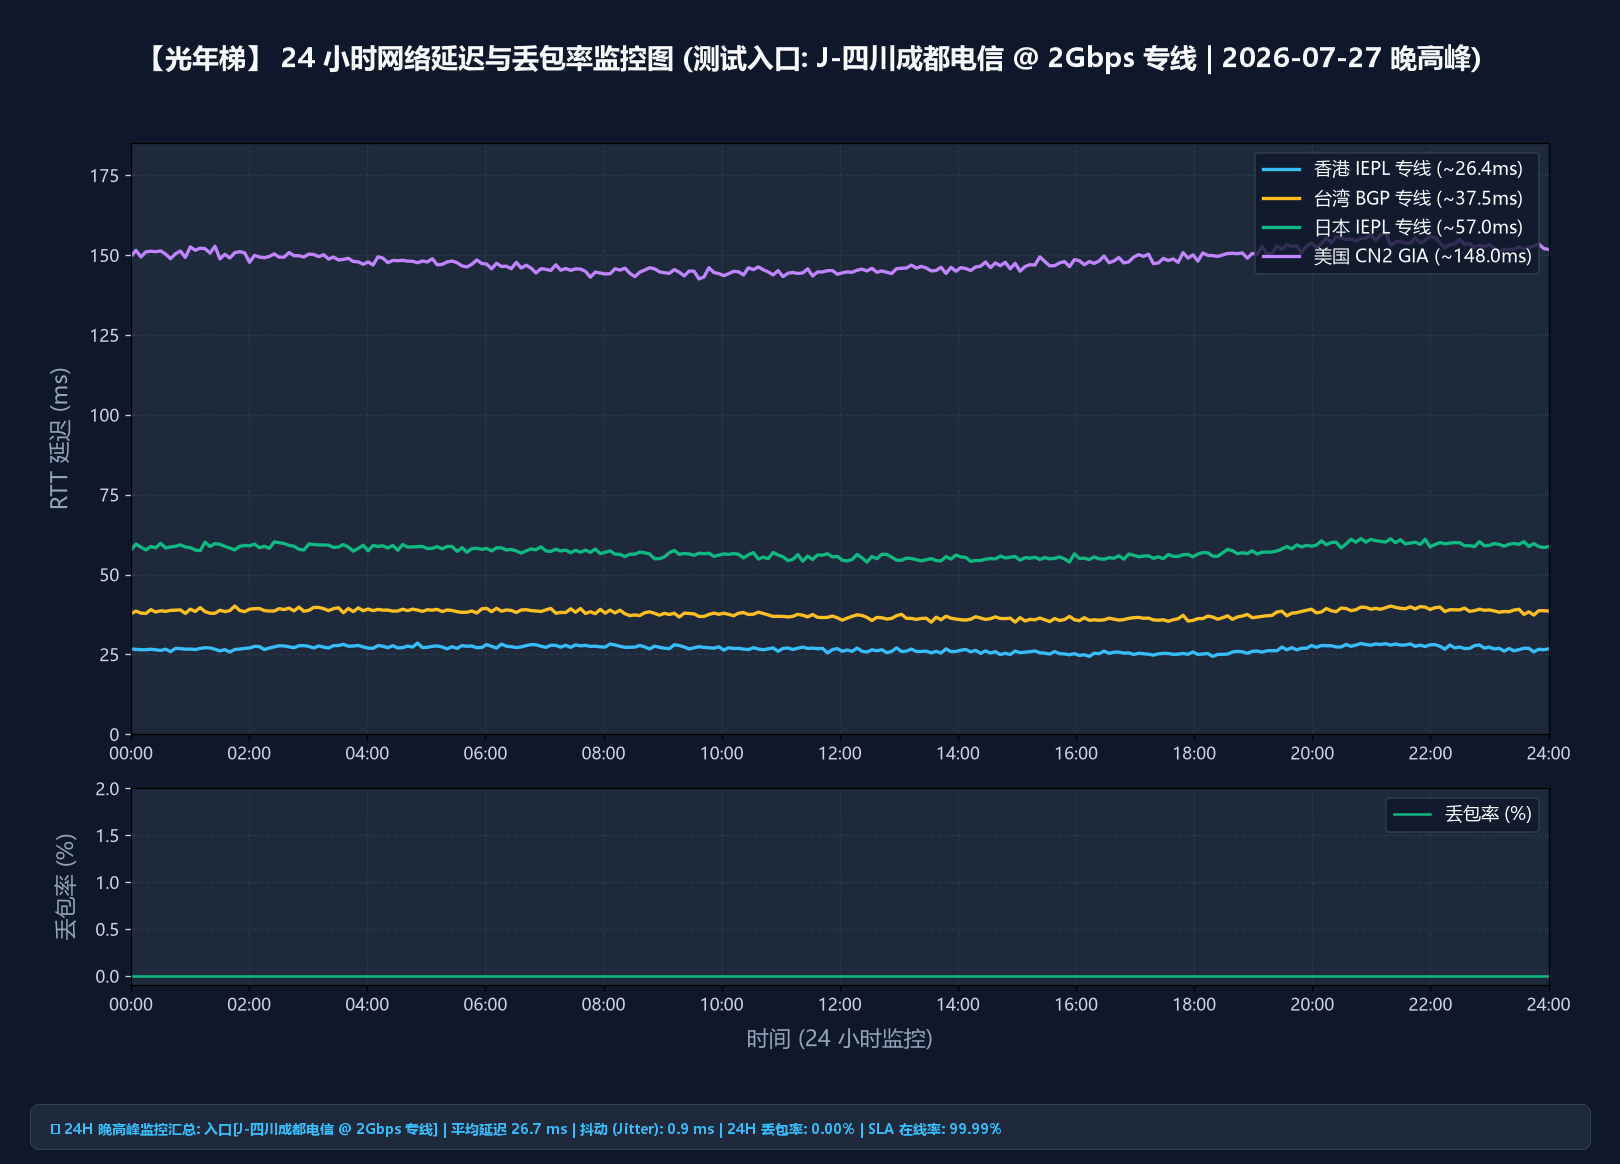The width and height of the screenshot is (1620, 1164).
Task: Click the 美国 CN2 GIA legend entry
Action: pyautogui.click(x=1396, y=256)
